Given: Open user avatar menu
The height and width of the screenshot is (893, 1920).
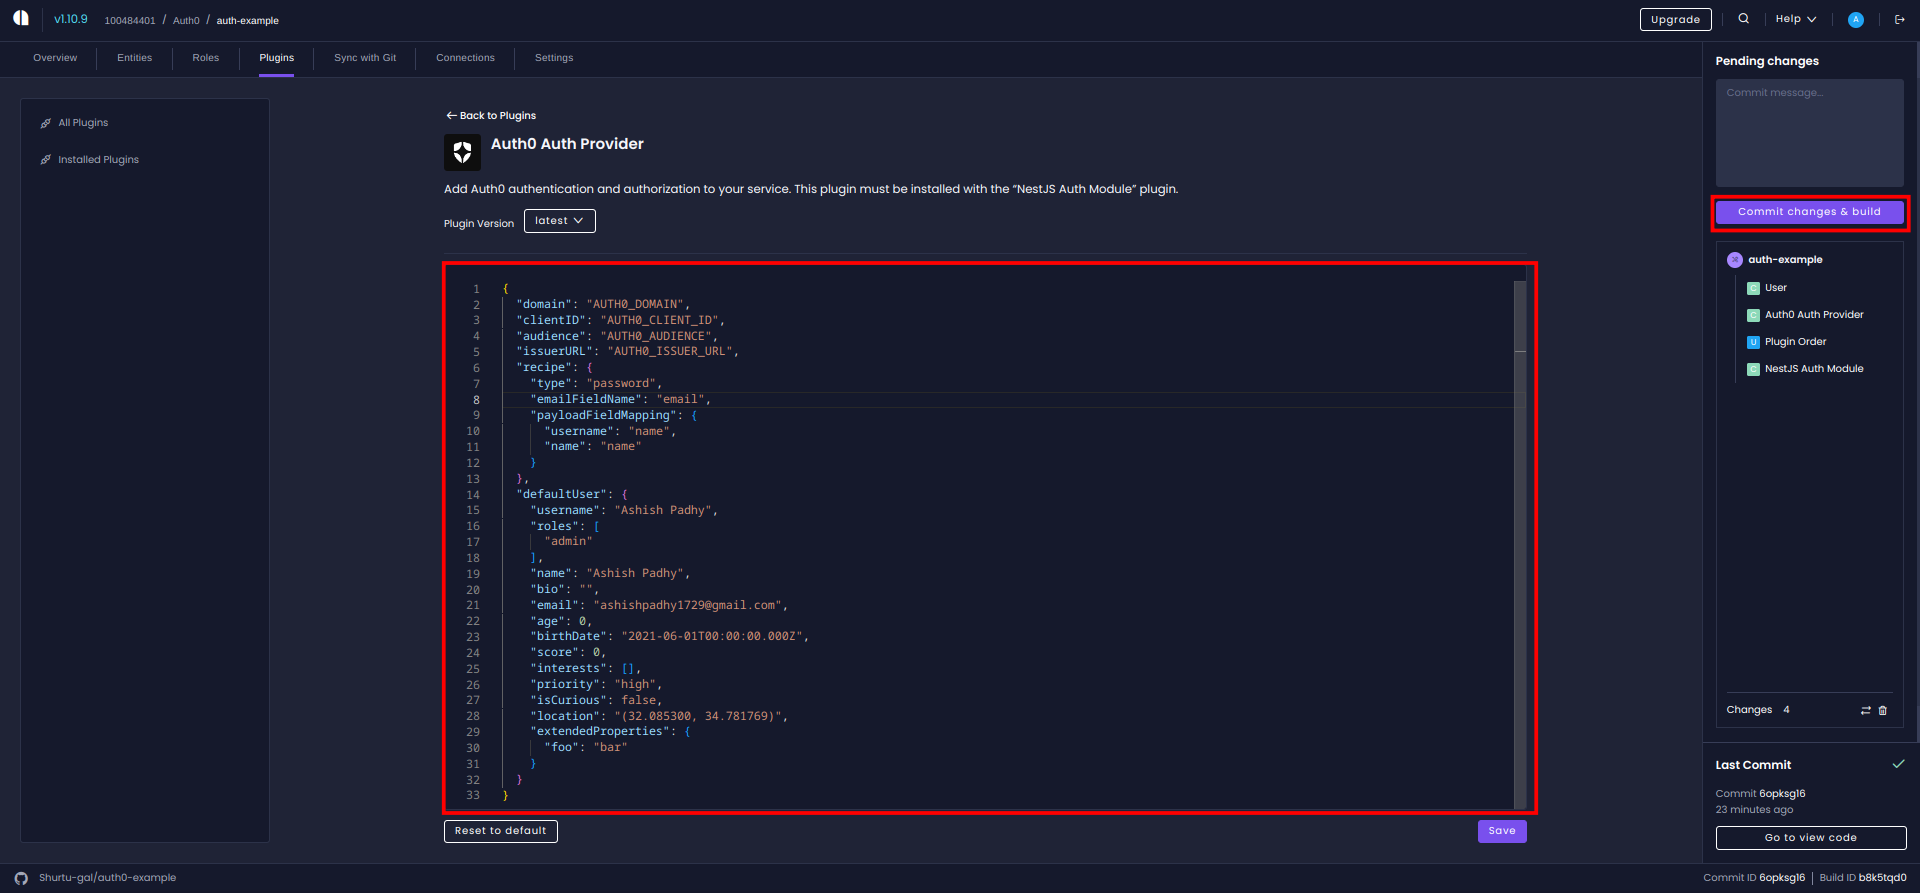Looking at the screenshot, I should pos(1856,20).
